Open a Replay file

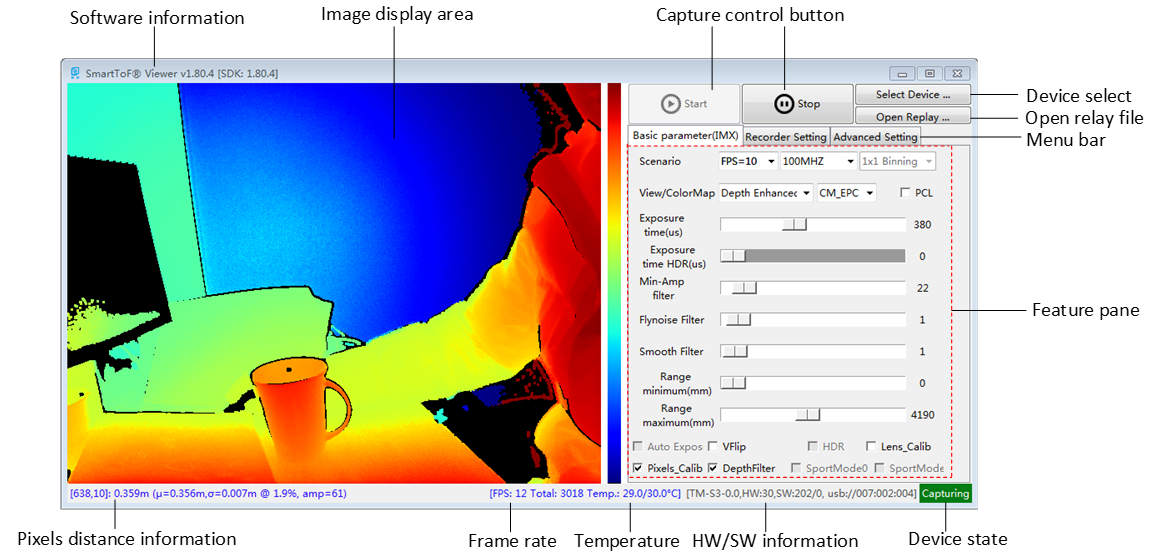[x=913, y=116]
